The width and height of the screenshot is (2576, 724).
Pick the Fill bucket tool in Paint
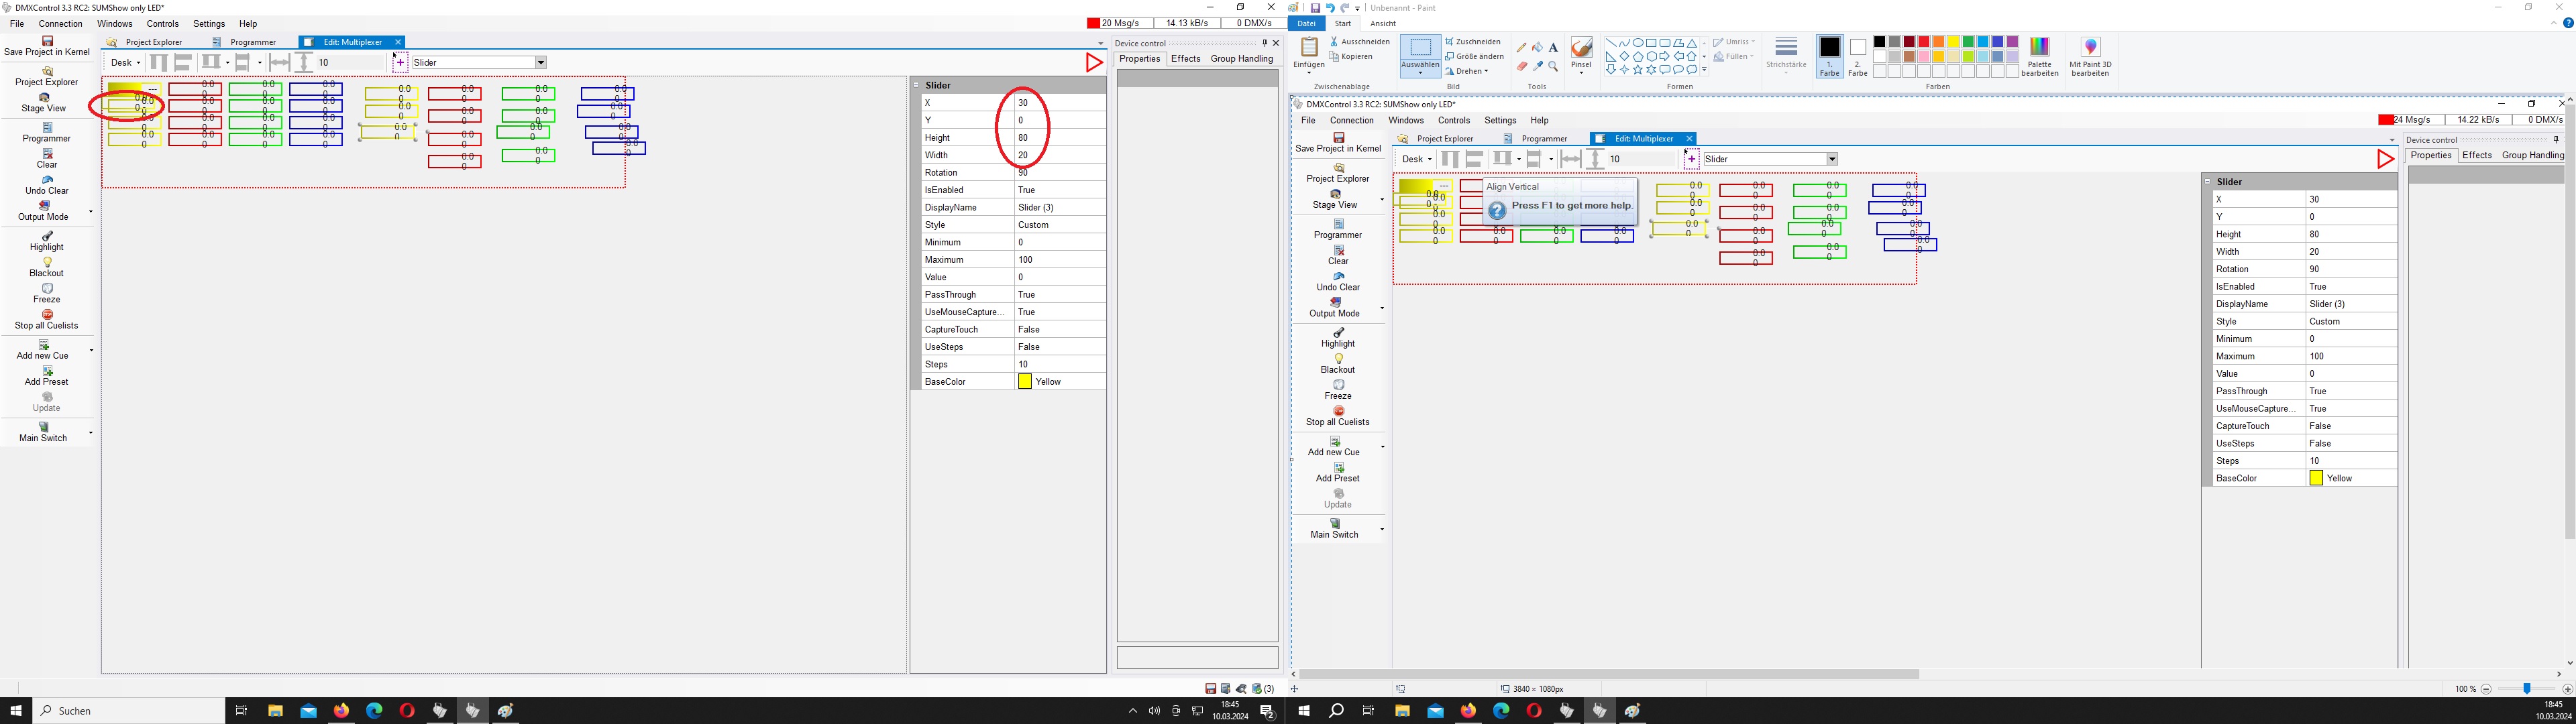pyautogui.click(x=1538, y=47)
